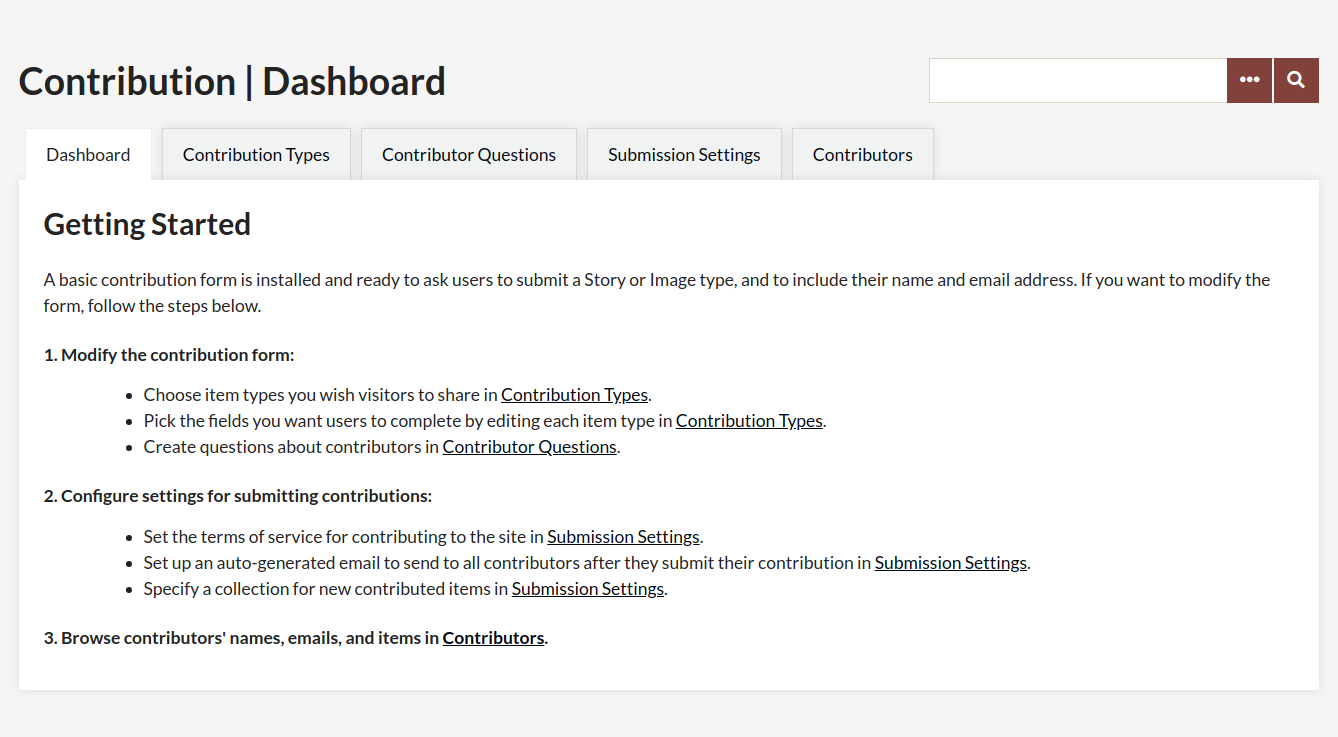1338x737 pixels.
Task: Select the Contributors tab
Action: [x=863, y=154]
